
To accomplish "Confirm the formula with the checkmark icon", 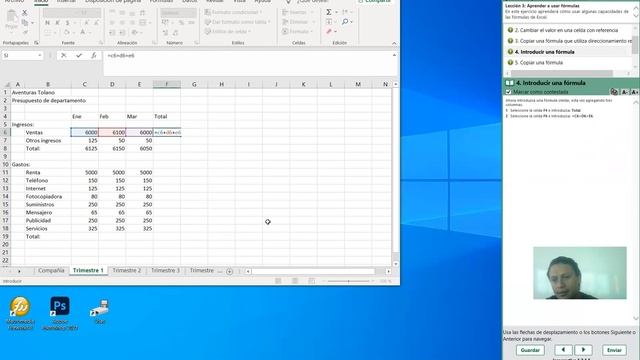I will [x=79, y=55].
